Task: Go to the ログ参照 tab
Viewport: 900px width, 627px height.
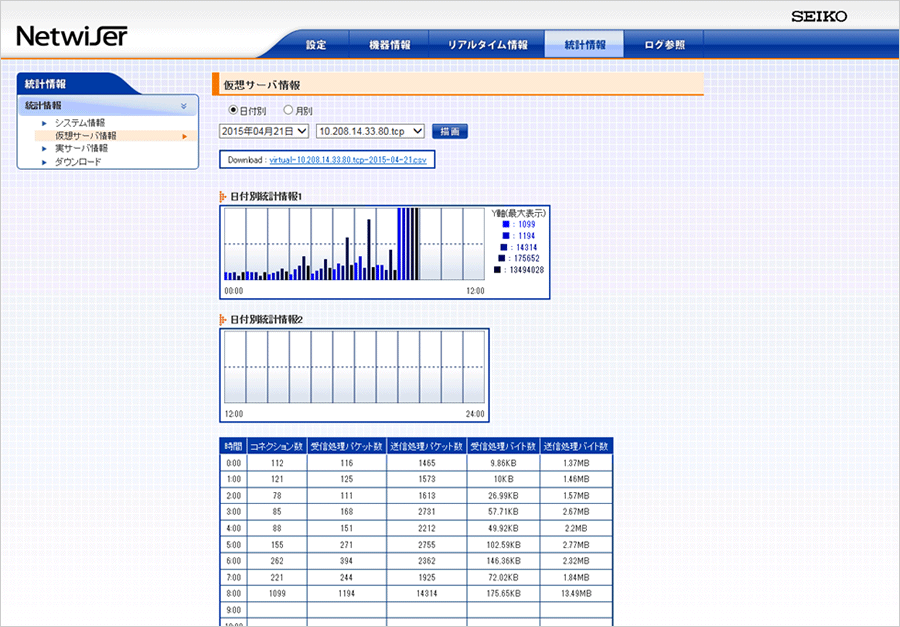Action: (x=665, y=45)
